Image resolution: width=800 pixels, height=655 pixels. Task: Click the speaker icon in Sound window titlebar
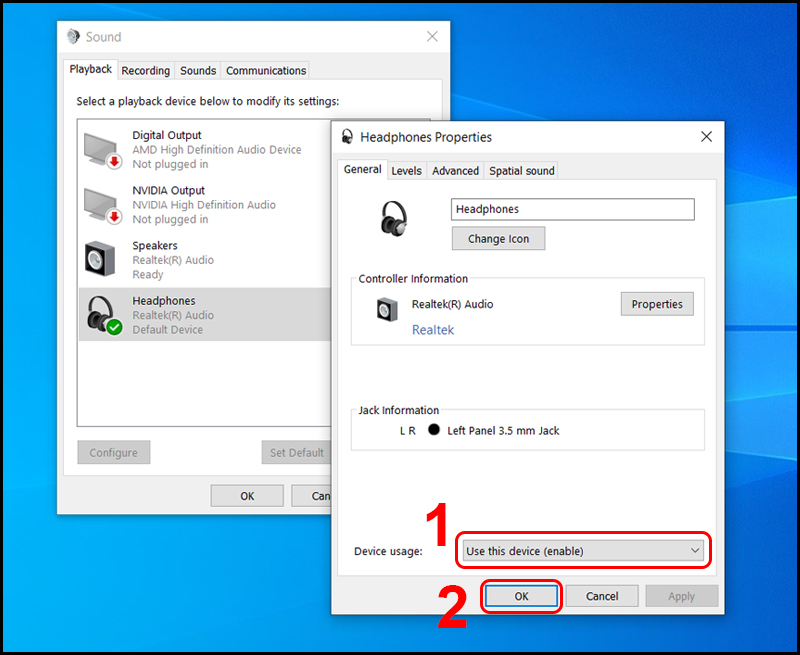point(72,36)
